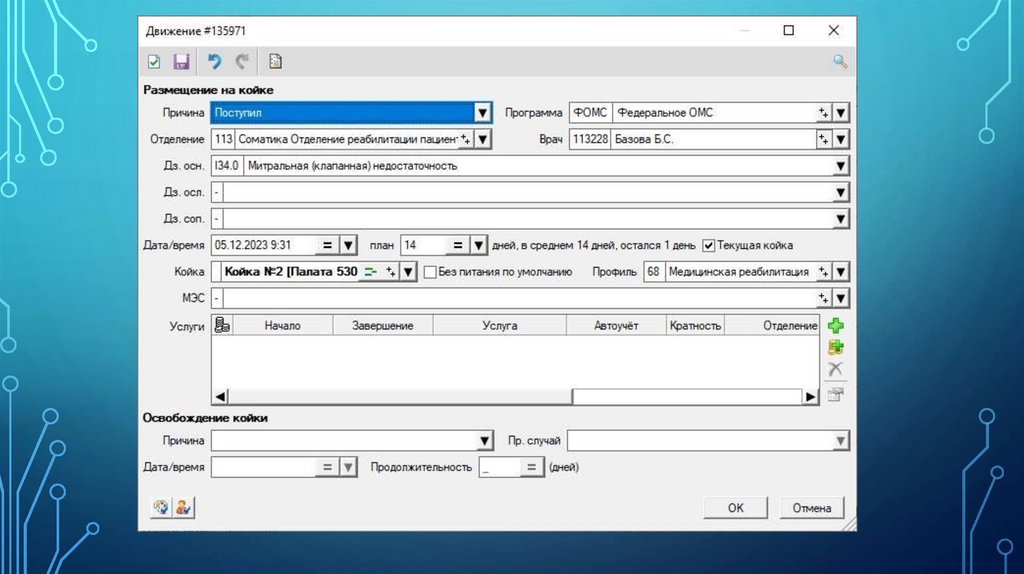This screenshot has height=574, width=1024.
Task: Uncheck the Текущая койка checkbox
Action: coord(709,245)
